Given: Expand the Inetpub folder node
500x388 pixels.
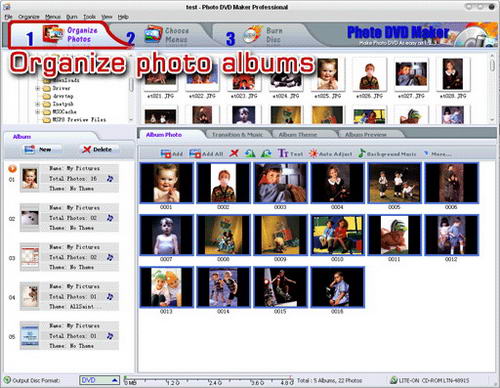Looking at the screenshot, I should (x=38, y=104).
